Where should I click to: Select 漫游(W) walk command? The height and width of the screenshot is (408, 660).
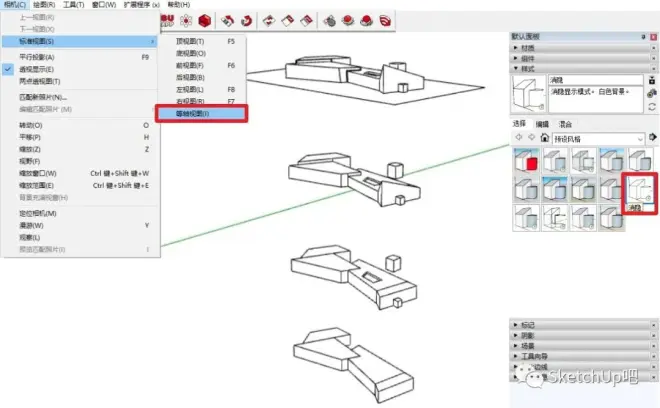pos(80,225)
